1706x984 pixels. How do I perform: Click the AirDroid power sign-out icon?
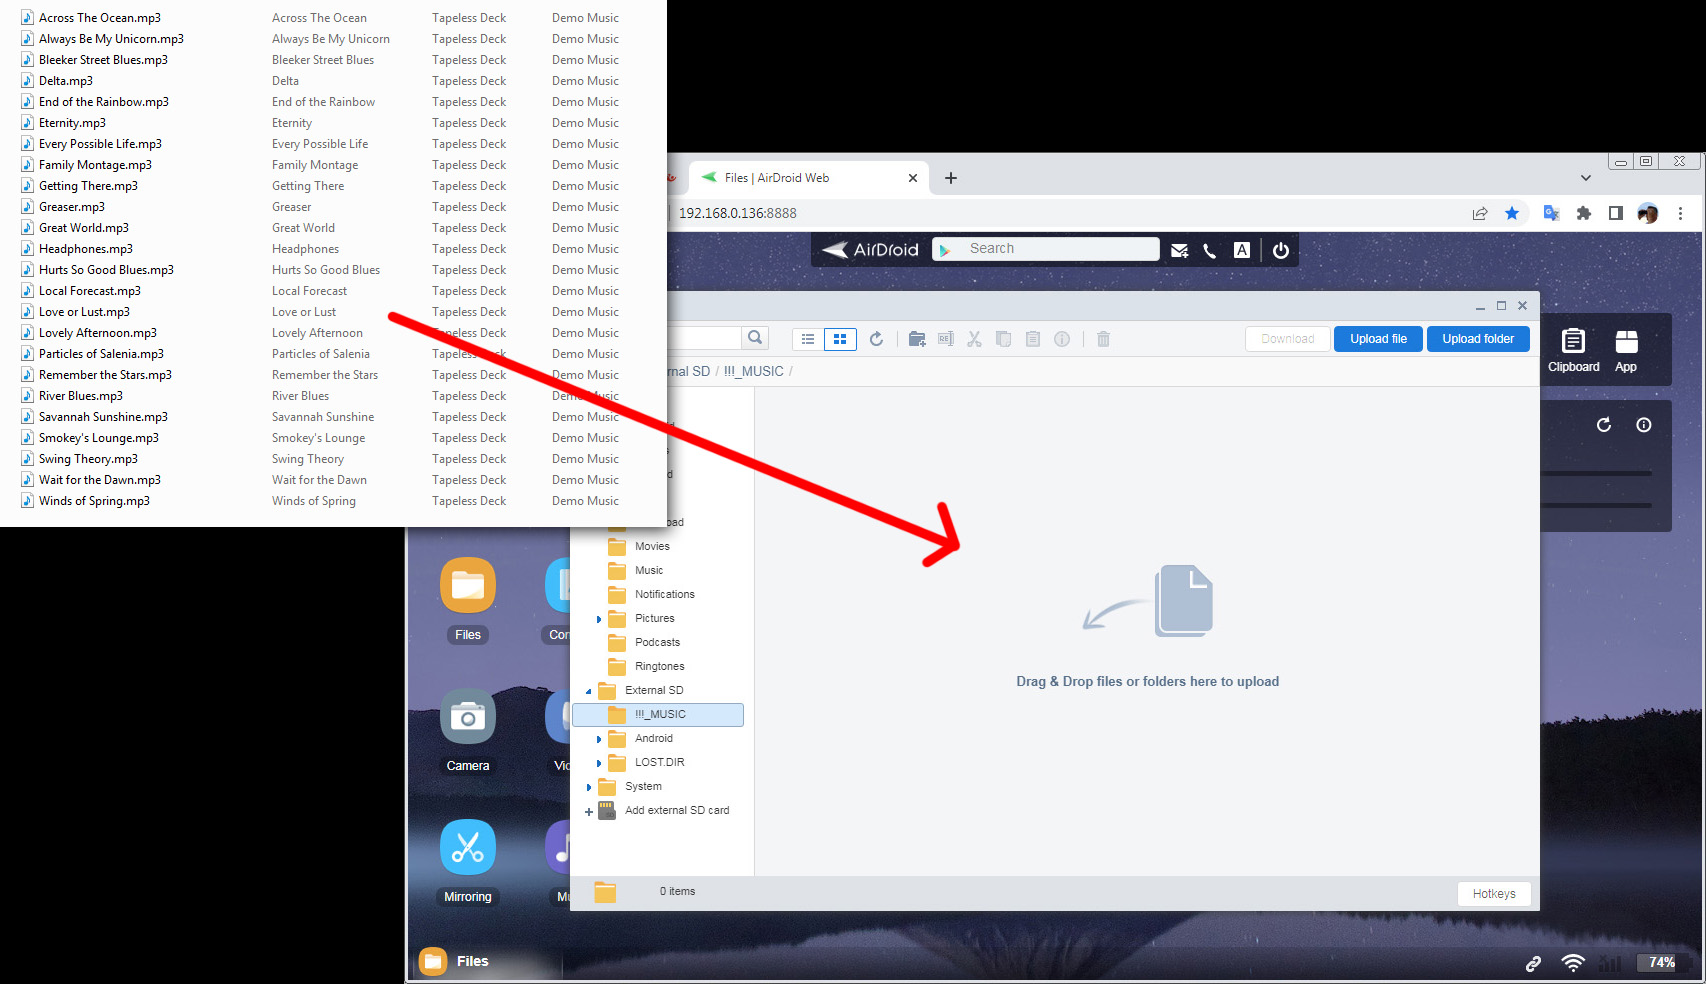coord(1281,250)
